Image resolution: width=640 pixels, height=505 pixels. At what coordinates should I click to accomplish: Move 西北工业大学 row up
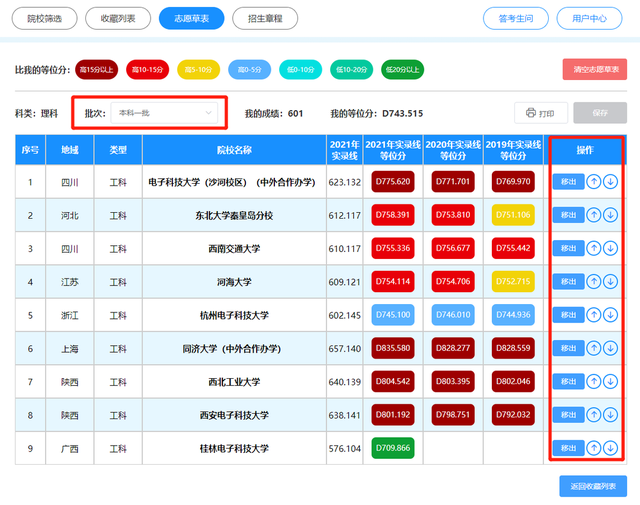pyautogui.click(x=593, y=381)
